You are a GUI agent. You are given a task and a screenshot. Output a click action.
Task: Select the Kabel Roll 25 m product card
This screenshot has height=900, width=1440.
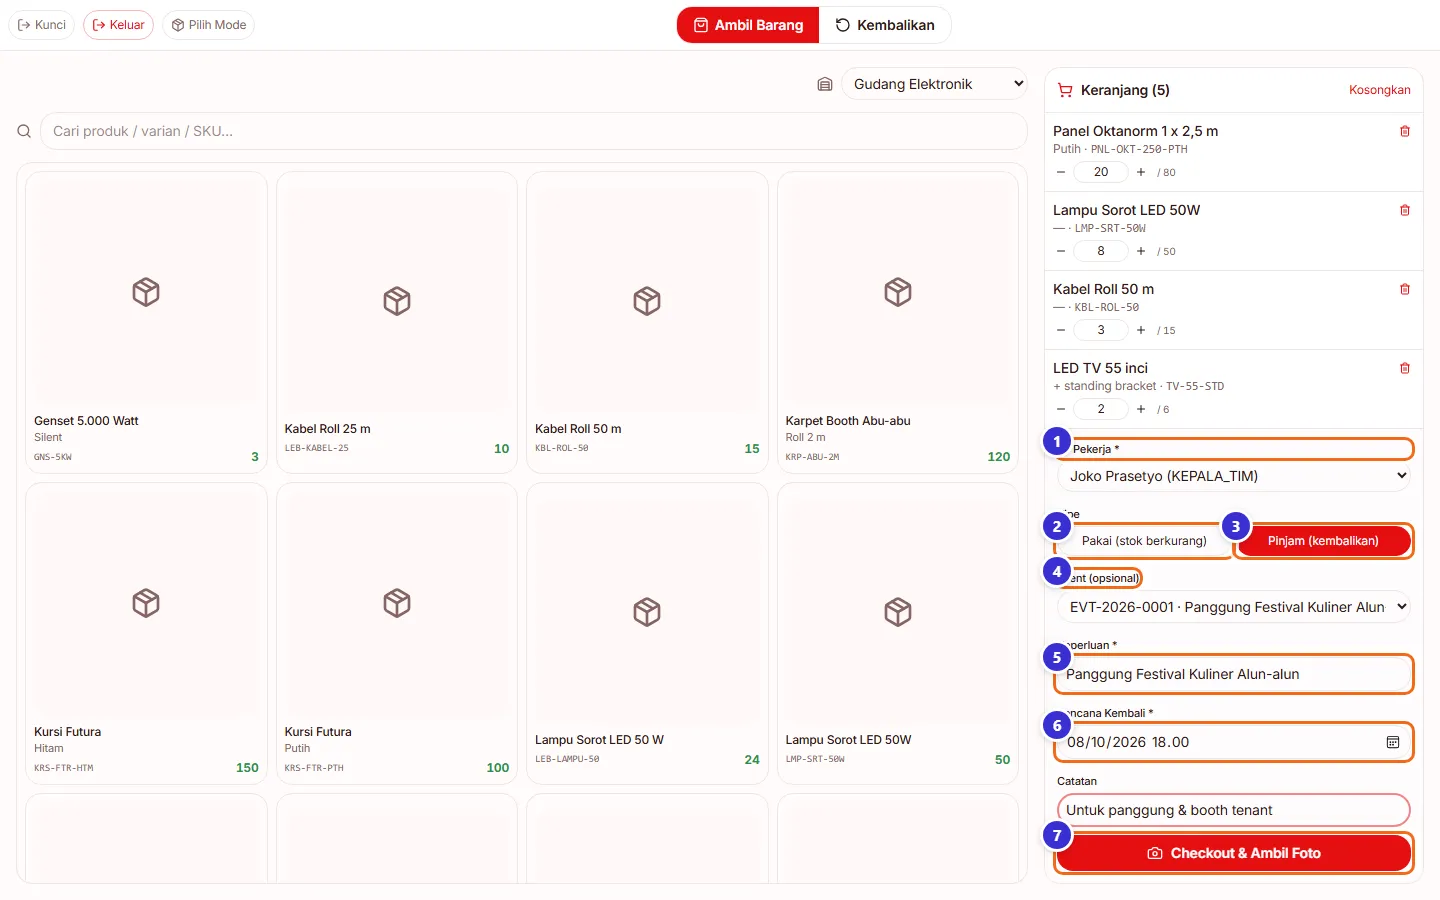click(x=397, y=322)
